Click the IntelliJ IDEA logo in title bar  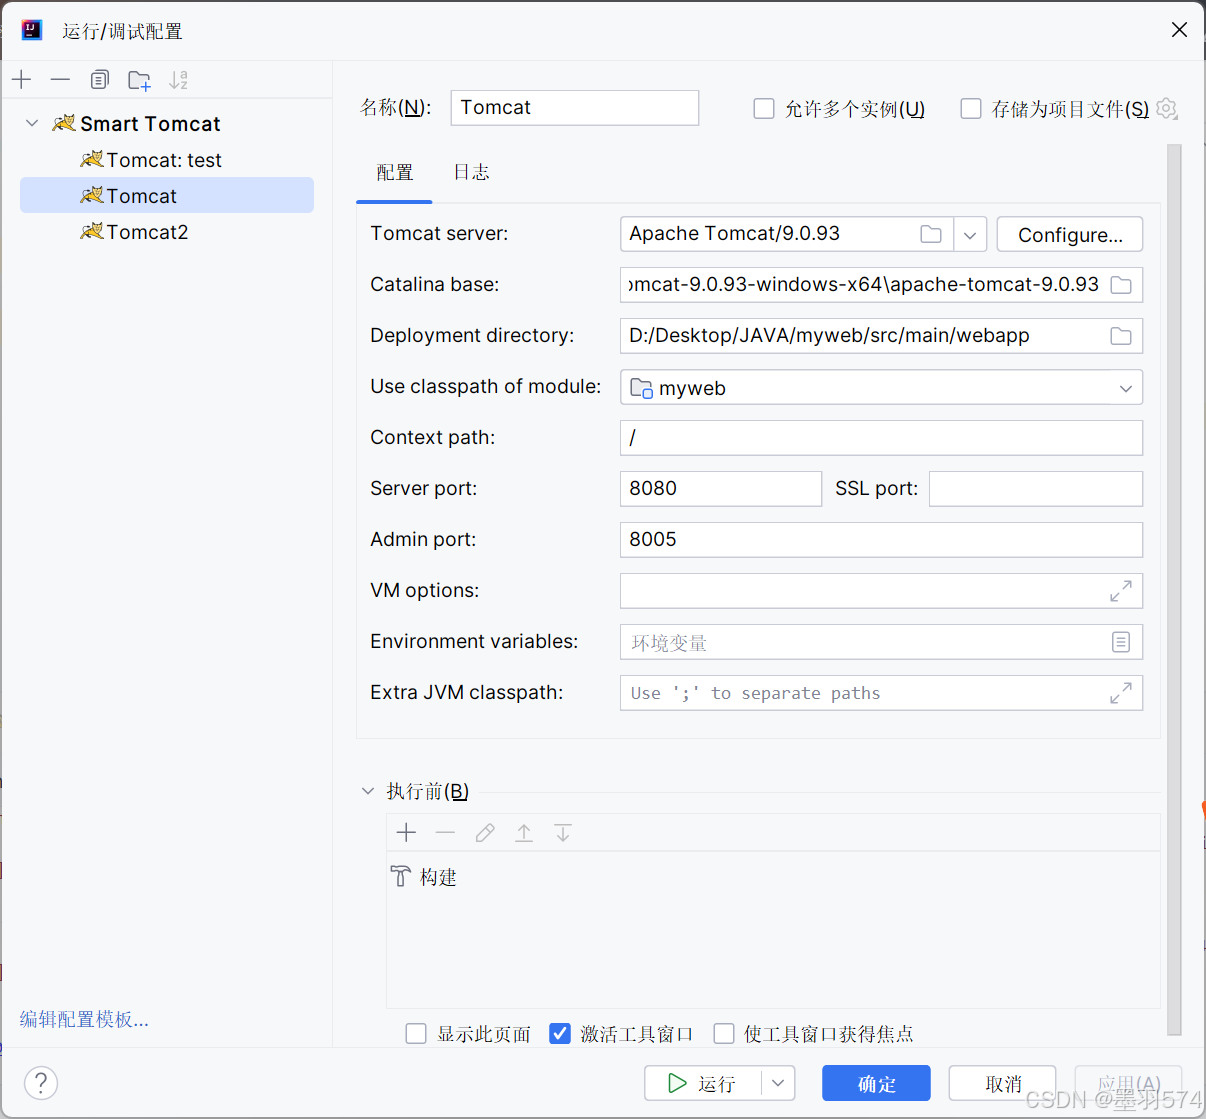(x=32, y=30)
